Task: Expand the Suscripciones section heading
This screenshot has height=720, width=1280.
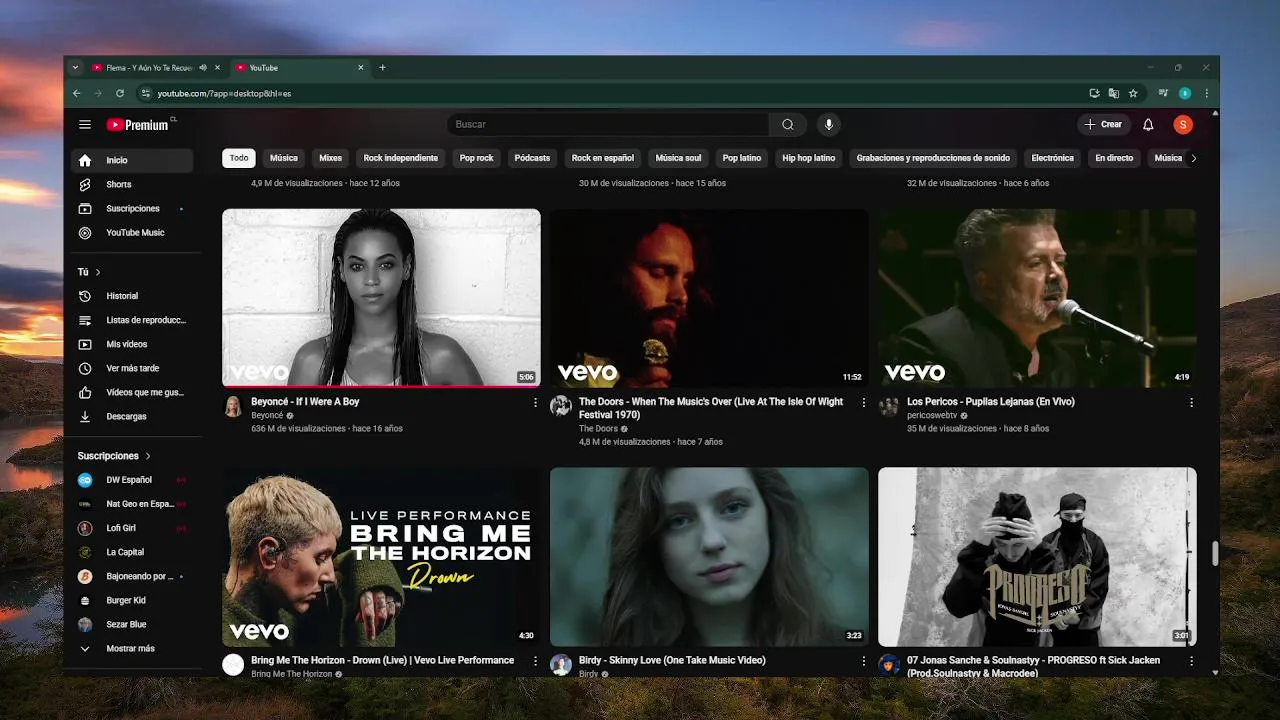Action: (x=114, y=456)
